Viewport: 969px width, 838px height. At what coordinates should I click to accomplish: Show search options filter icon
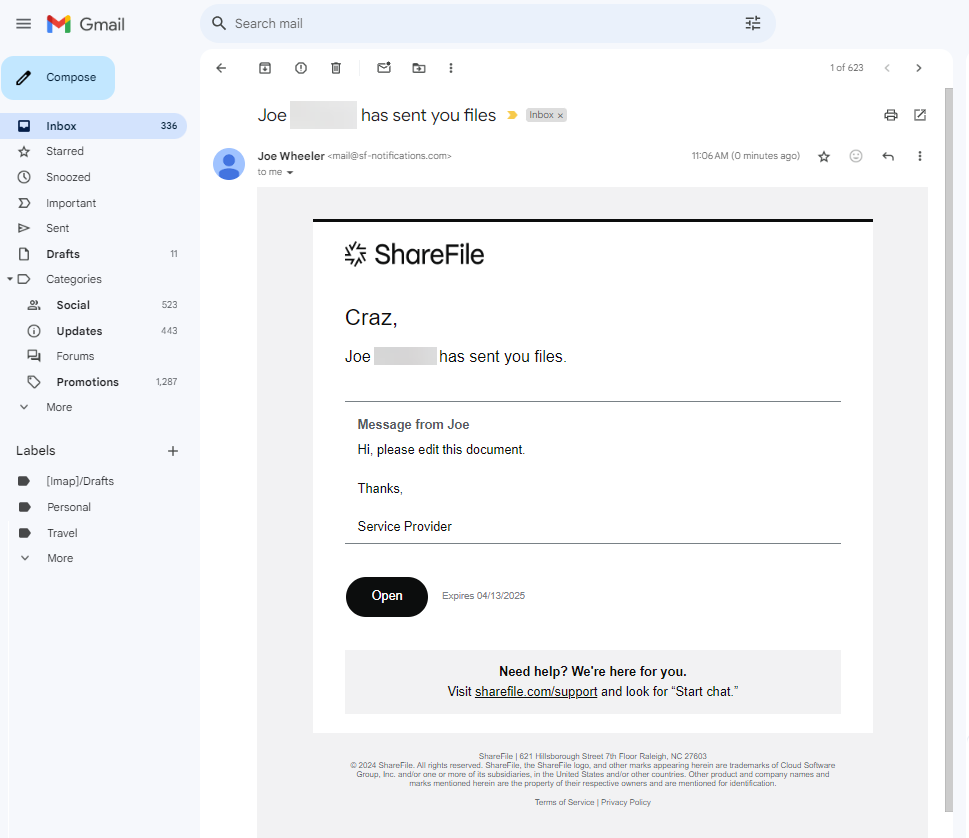coord(753,23)
